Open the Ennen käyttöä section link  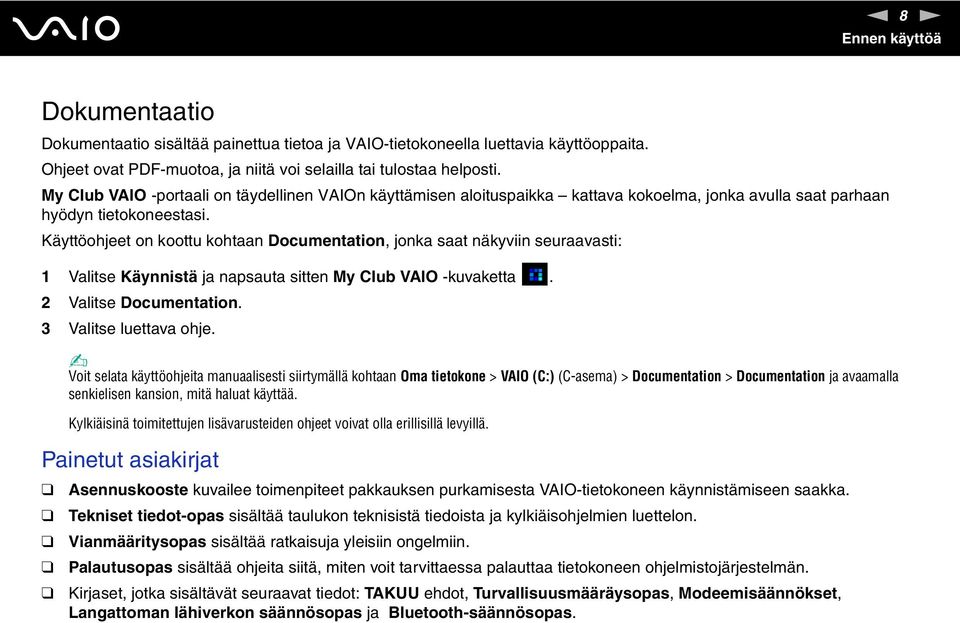(891, 39)
